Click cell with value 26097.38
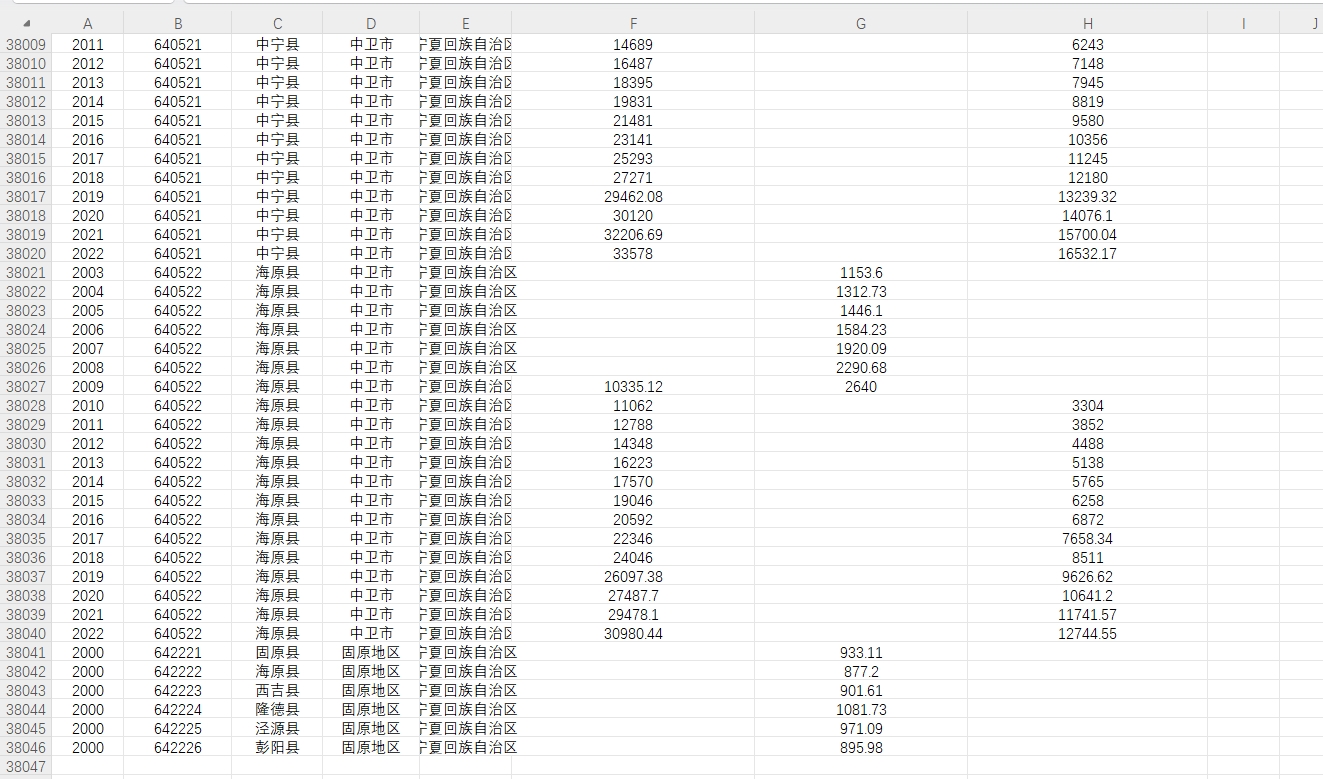The image size is (1323, 779). tap(633, 576)
